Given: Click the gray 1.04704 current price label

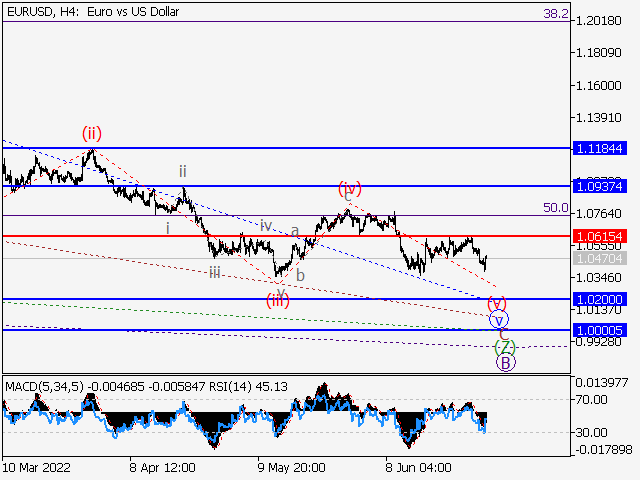Looking at the screenshot, I should [600, 258].
